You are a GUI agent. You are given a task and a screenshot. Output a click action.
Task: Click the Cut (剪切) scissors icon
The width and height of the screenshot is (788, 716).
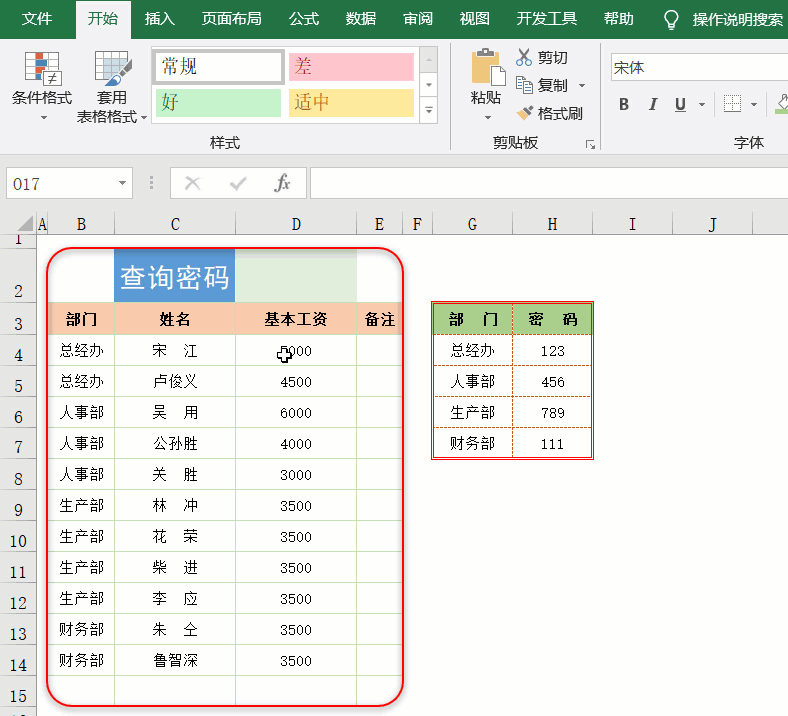[x=524, y=57]
